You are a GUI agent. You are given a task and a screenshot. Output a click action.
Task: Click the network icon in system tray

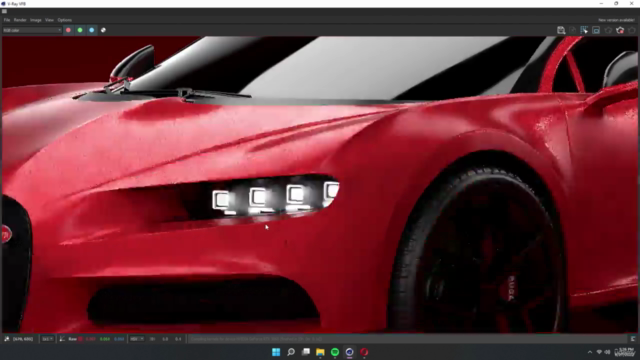pyautogui.click(x=599, y=352)
